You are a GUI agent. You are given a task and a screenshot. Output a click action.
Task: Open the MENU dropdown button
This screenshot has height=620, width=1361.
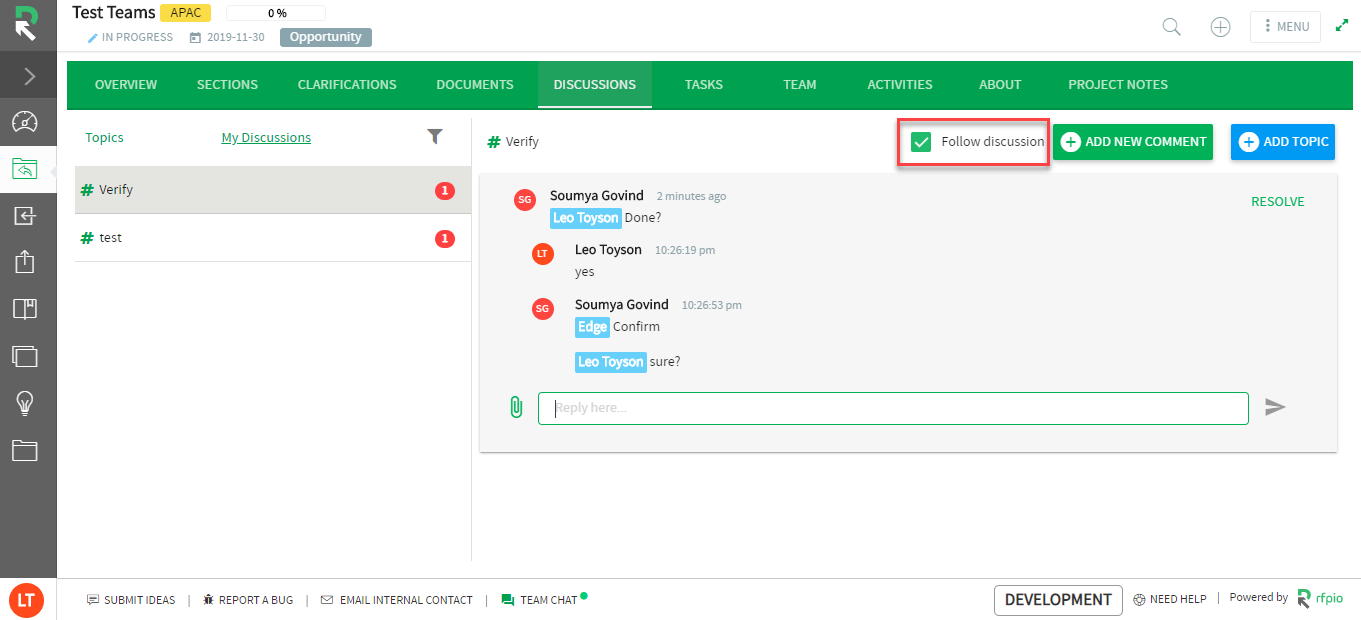1285,27
